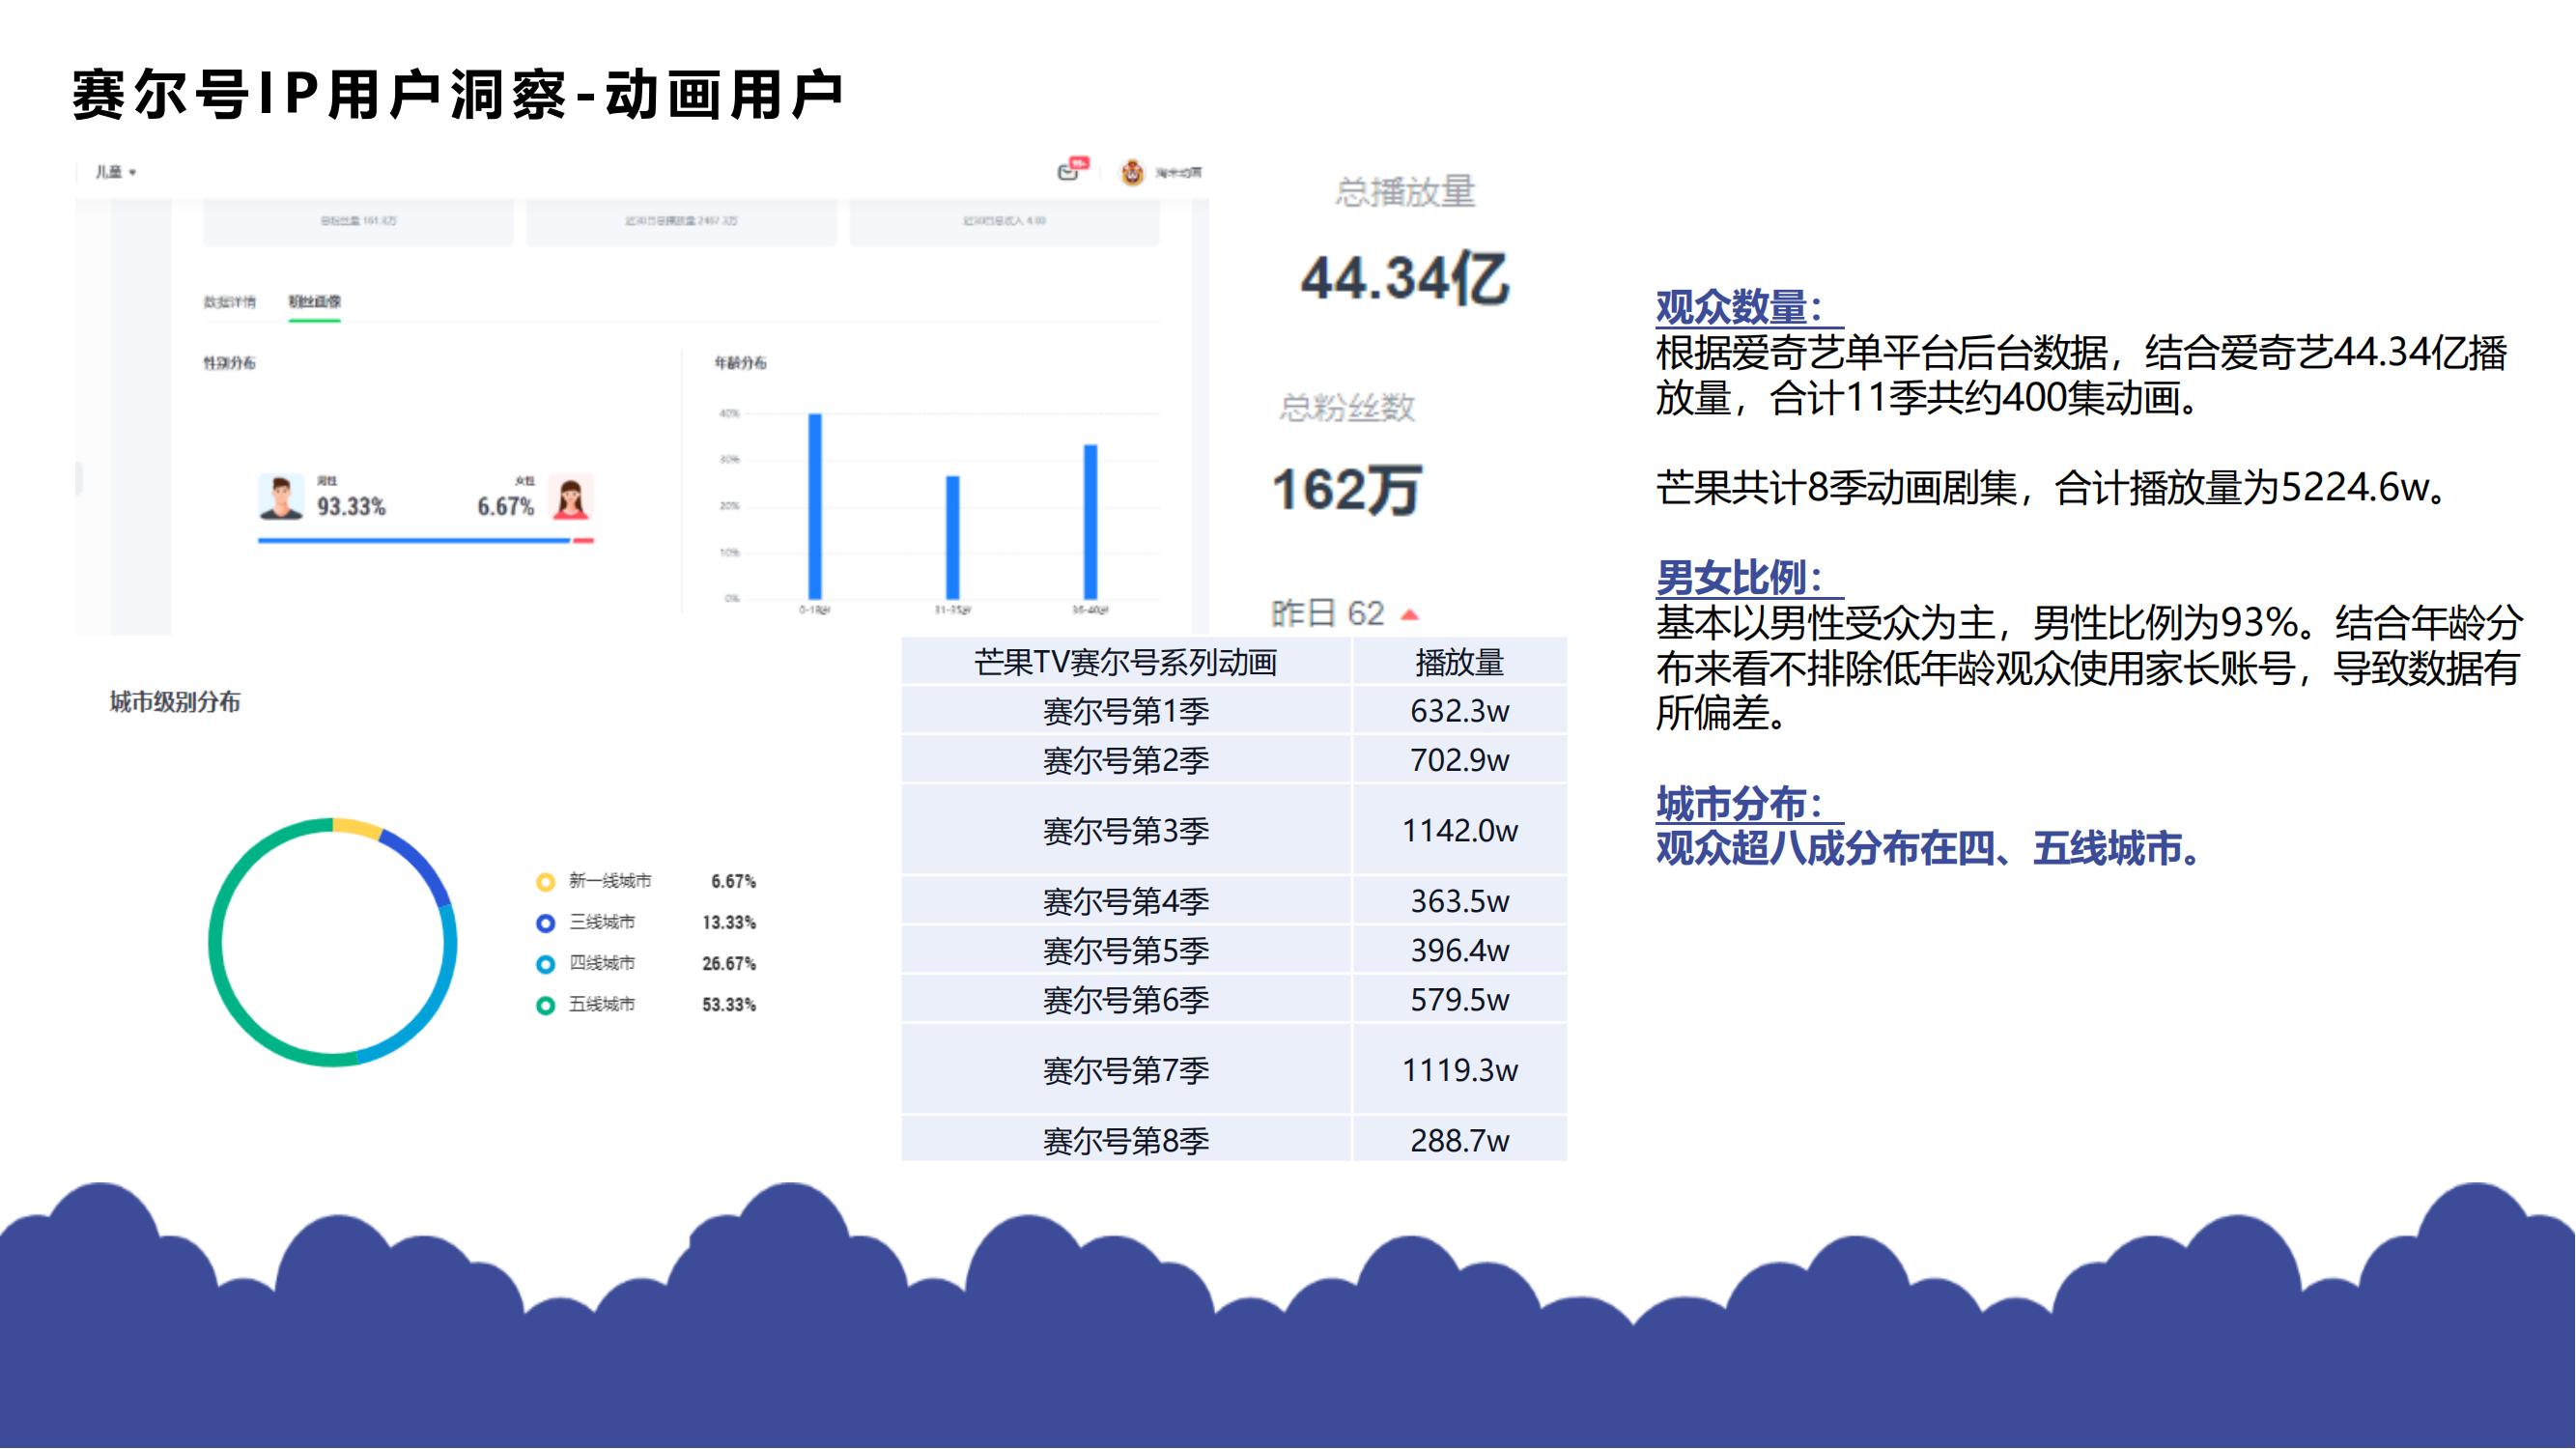Click the 288.7w cell
Screen dimensions: 2576x1449
coord(1459,1140)
